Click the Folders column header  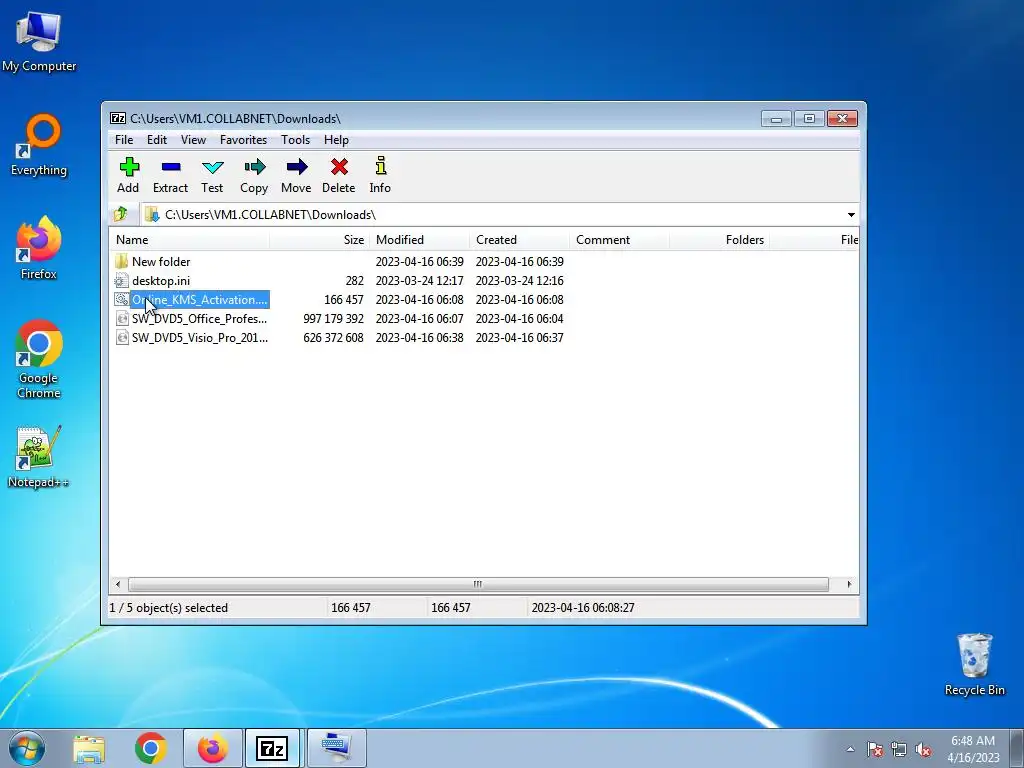point(719,240)
